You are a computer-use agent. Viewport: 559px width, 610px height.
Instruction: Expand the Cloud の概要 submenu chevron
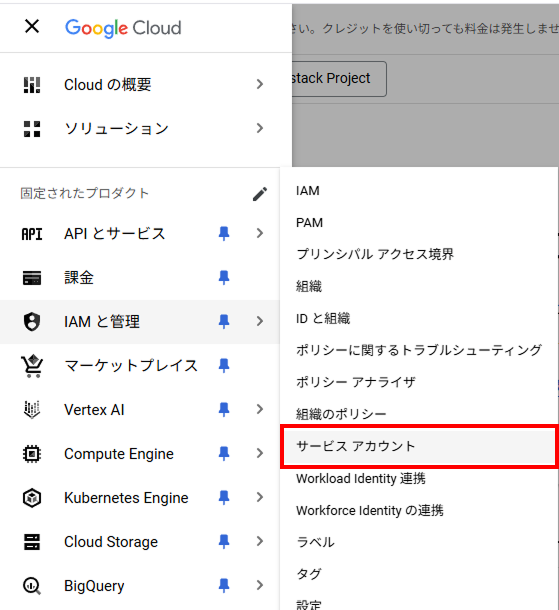coord(260,84)
